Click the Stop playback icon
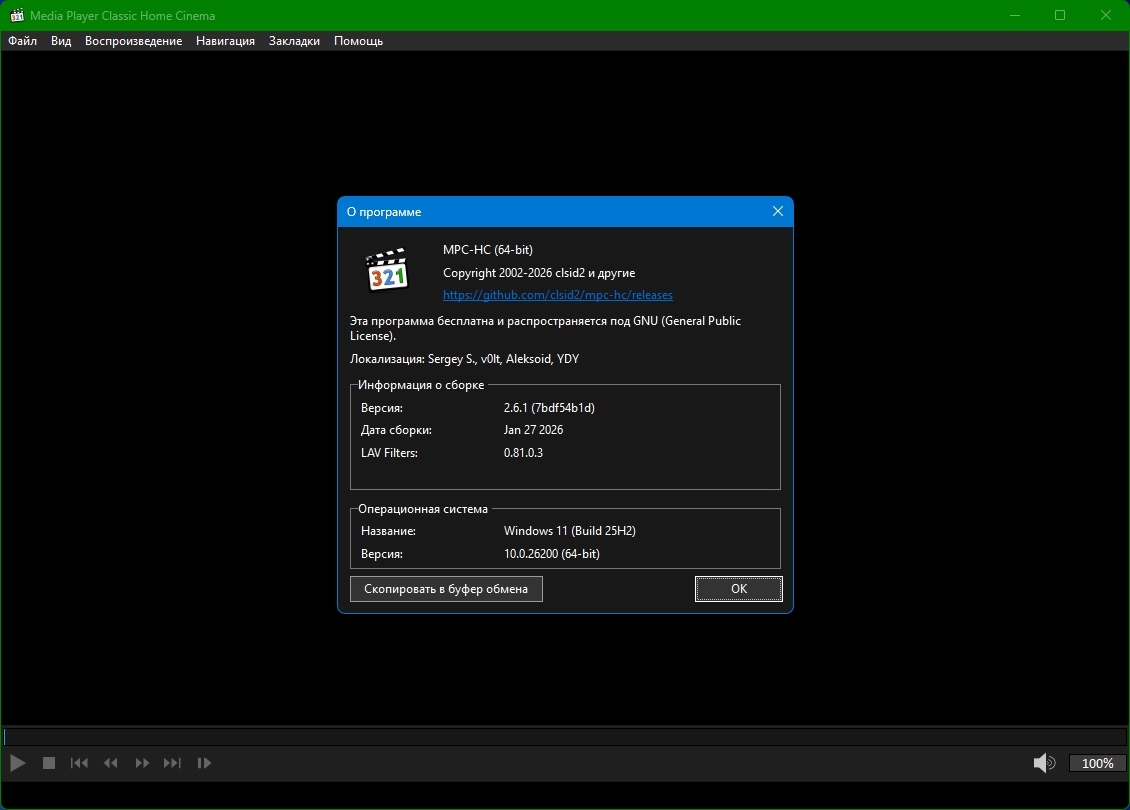This screenshot has height=810, width=1130. [x=48, y=763]
